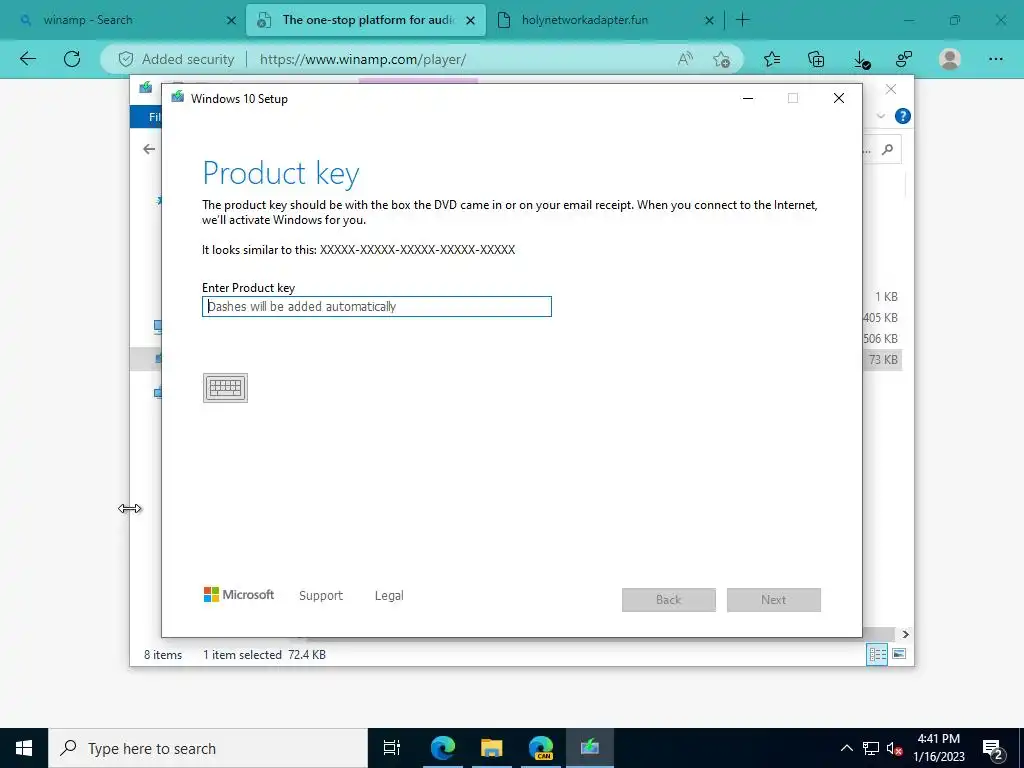Click the File Explorer search magnifier
This screenshot has width=1024, height=768.
pos(887,150)
